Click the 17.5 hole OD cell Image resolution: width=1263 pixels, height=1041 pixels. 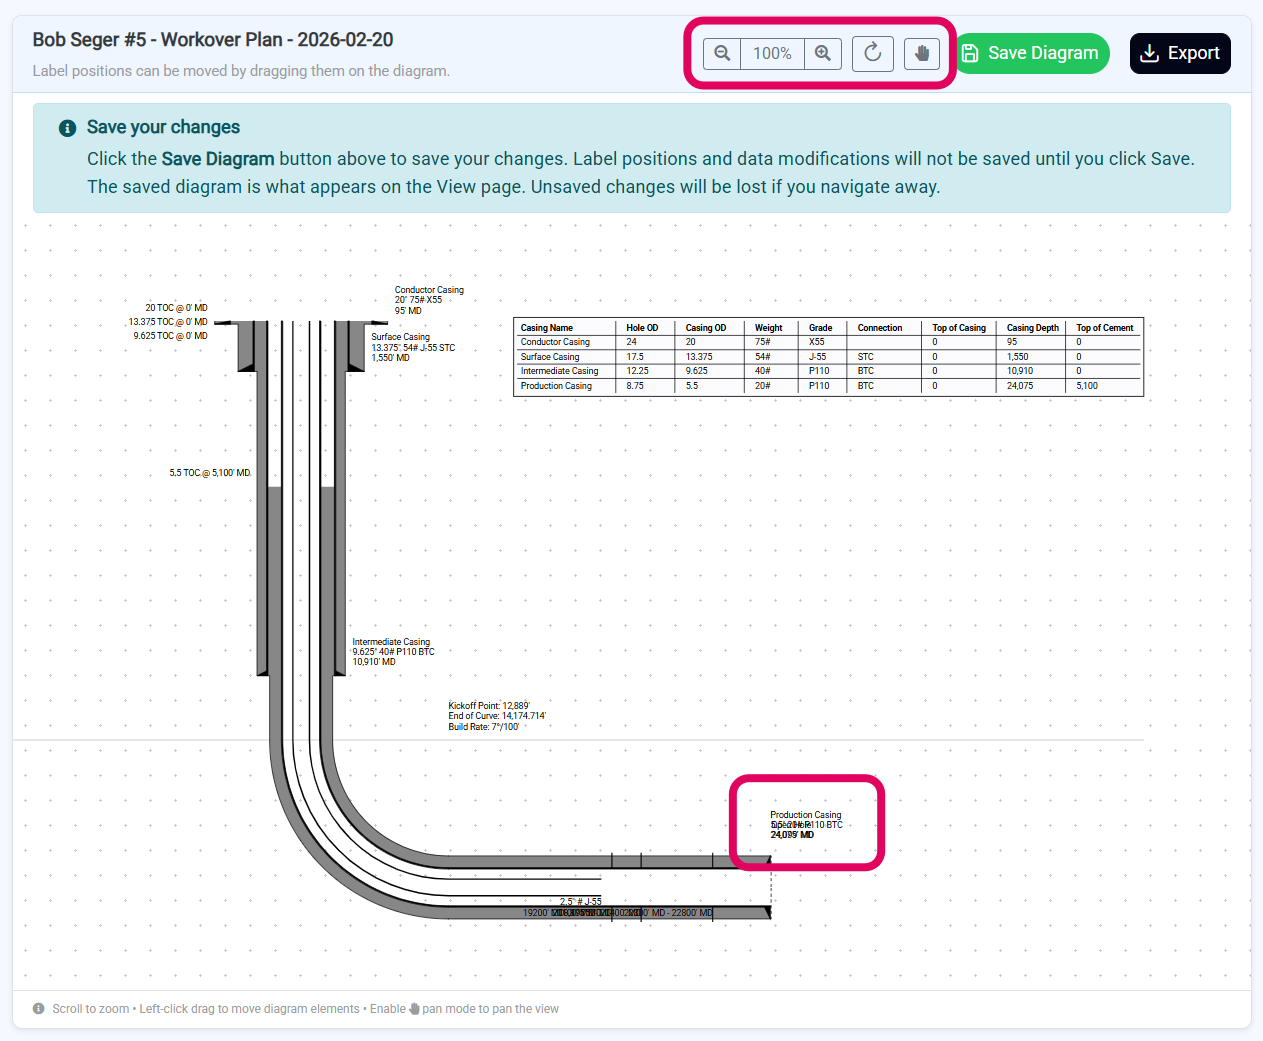(x=635, y=357)
